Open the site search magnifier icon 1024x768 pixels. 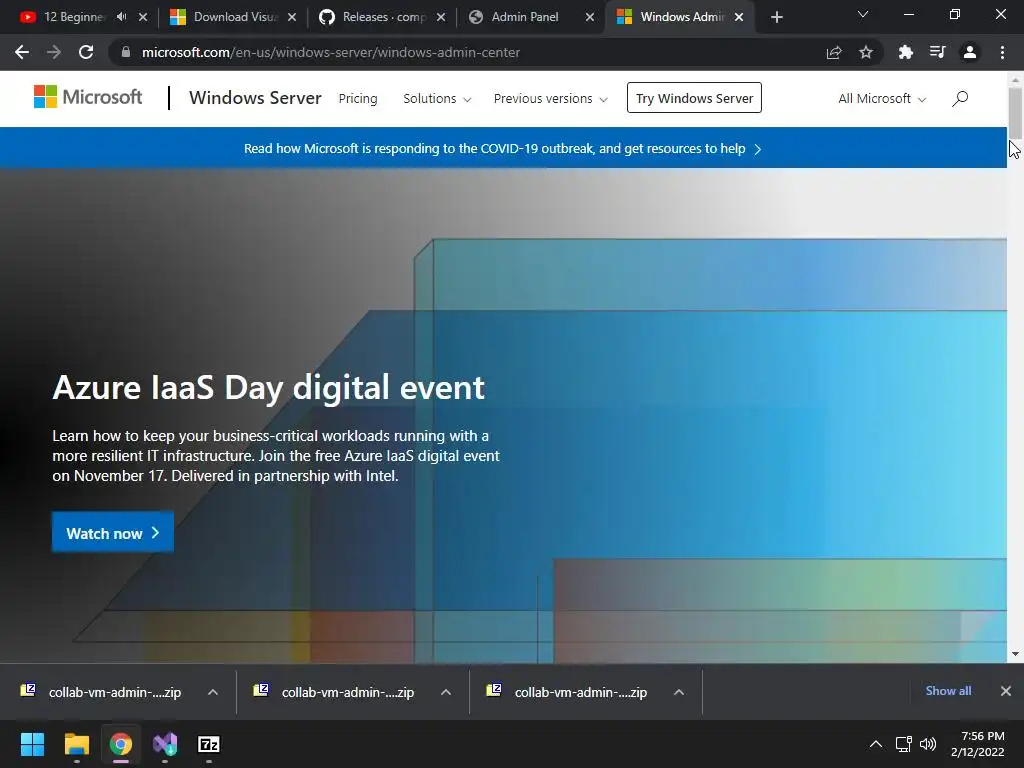pos(960,99)
